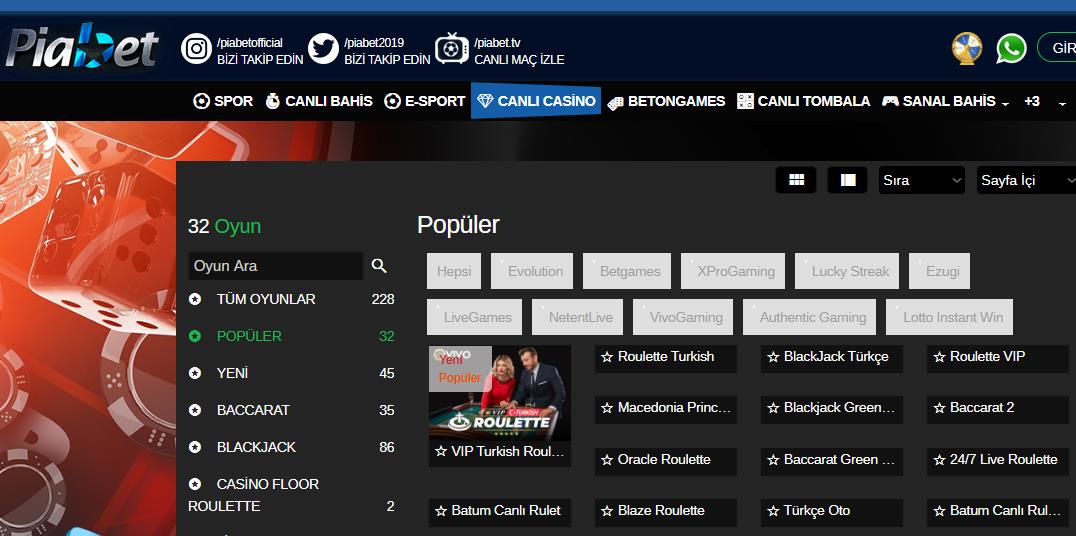Click the game search magnifier icon
Image resolution: width=1076 pixels, height=536 pixels.
(x=379, y=266)
